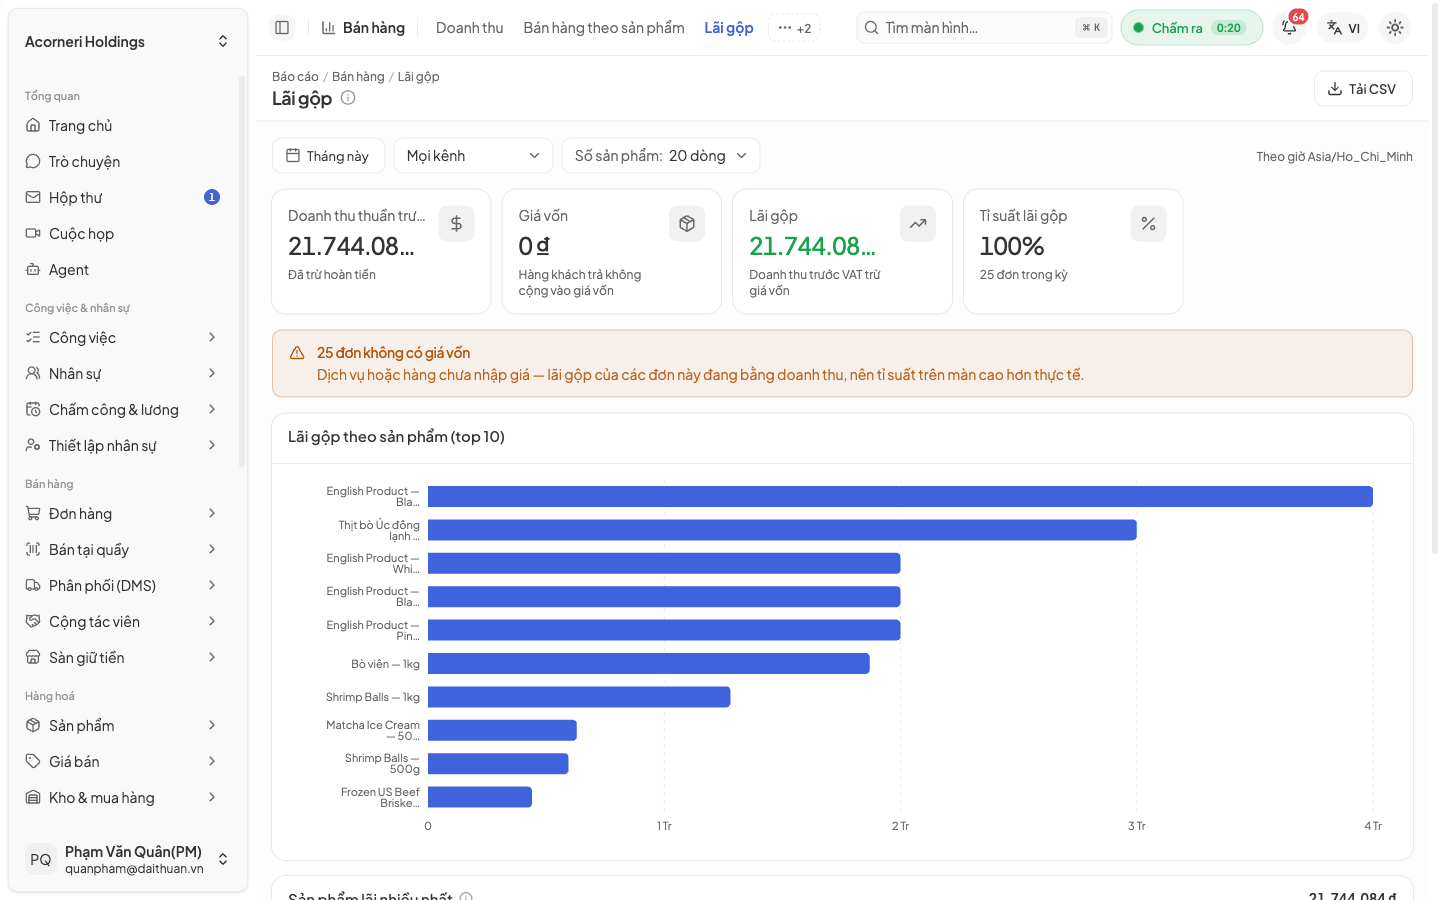The width and height of the screenshot is (1440, 900).
Task: Toggle light/dark theme sun icon
Action: point(1395,28)
